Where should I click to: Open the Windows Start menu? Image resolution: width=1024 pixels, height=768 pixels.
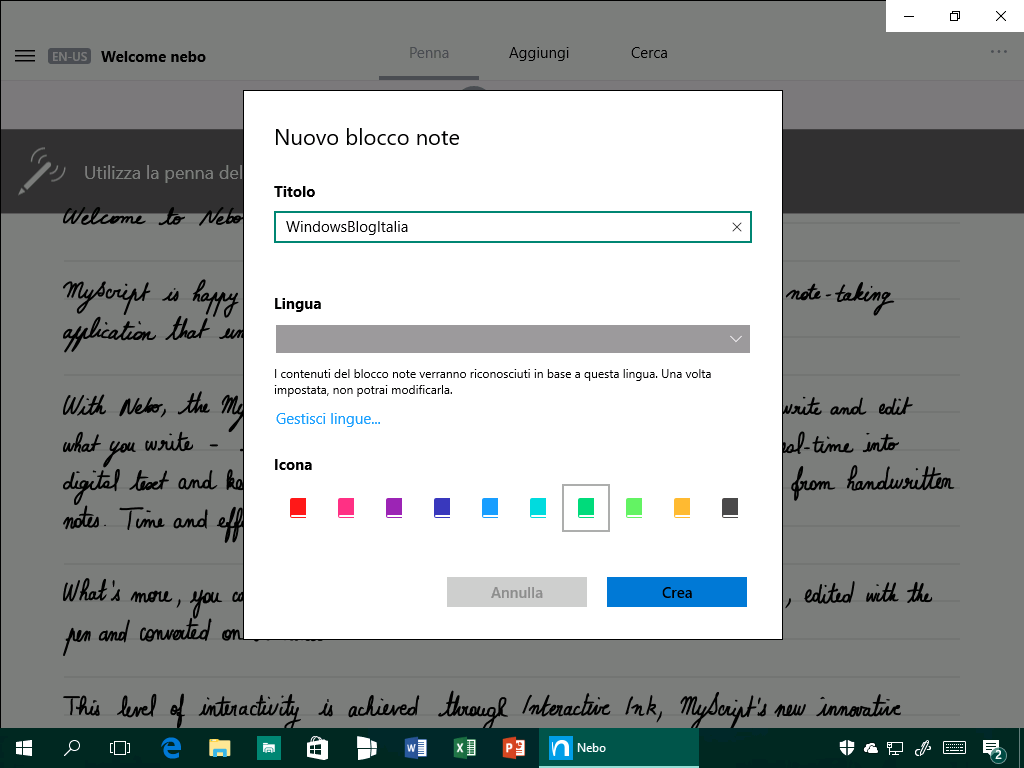[24, 748]
